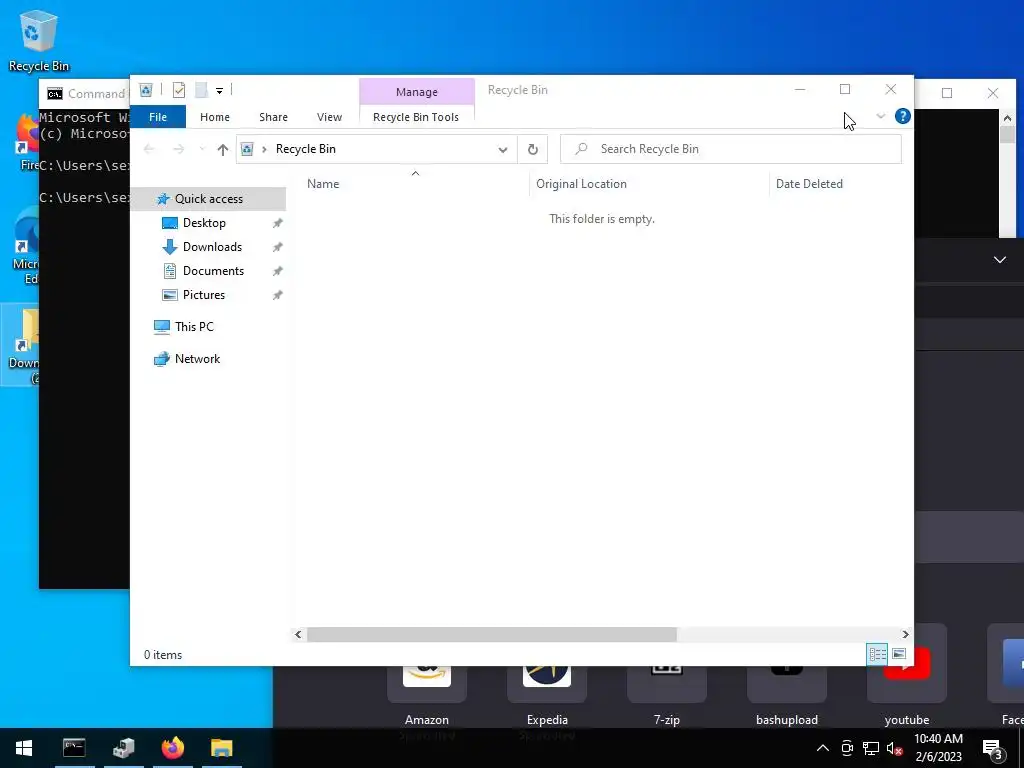
Task: Refresh the Recycle Bin view
Action: click(x=533, y=150)
